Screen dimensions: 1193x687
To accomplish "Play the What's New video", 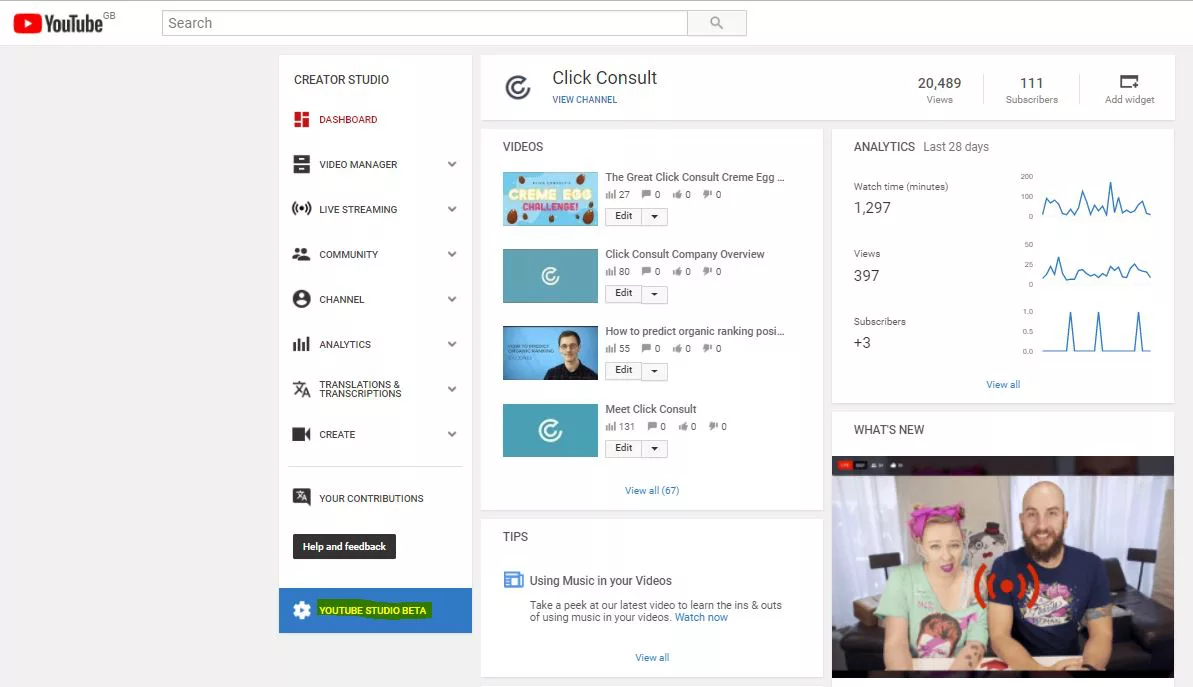I will click(x=1003, y=567).
